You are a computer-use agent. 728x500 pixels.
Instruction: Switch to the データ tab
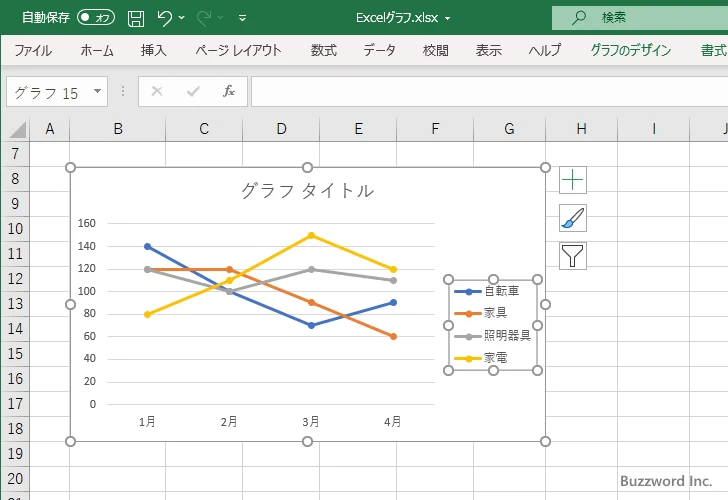pos(379,50)
